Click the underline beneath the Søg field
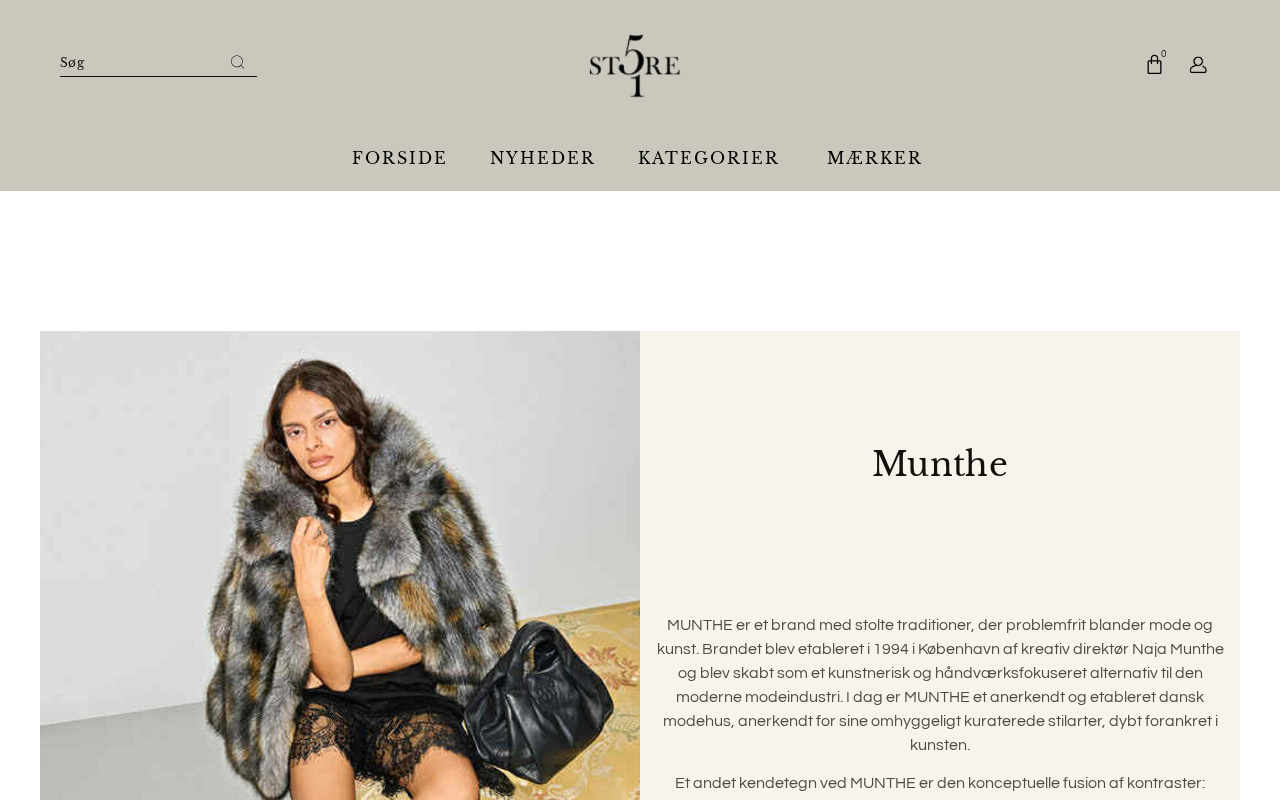The image size is (1280, 800). pyautogui.click(x=158, y=76)
